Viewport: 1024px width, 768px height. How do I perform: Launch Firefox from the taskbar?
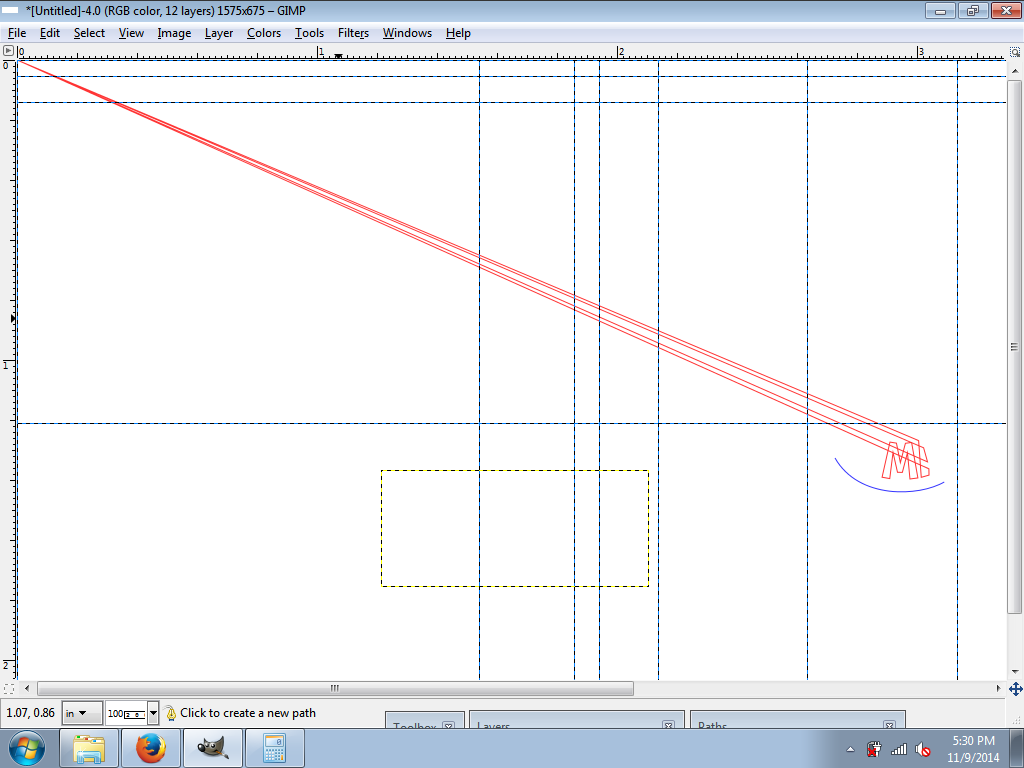click(x=151, y=748)
